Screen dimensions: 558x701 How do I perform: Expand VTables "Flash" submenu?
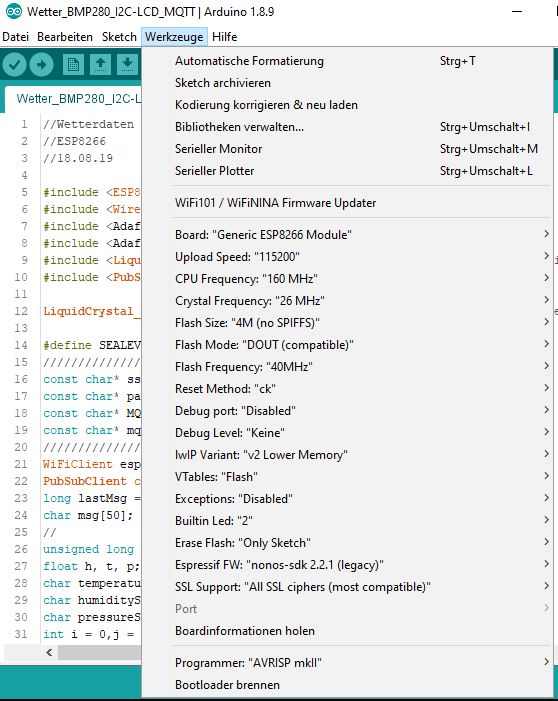[x=348, y=477]
